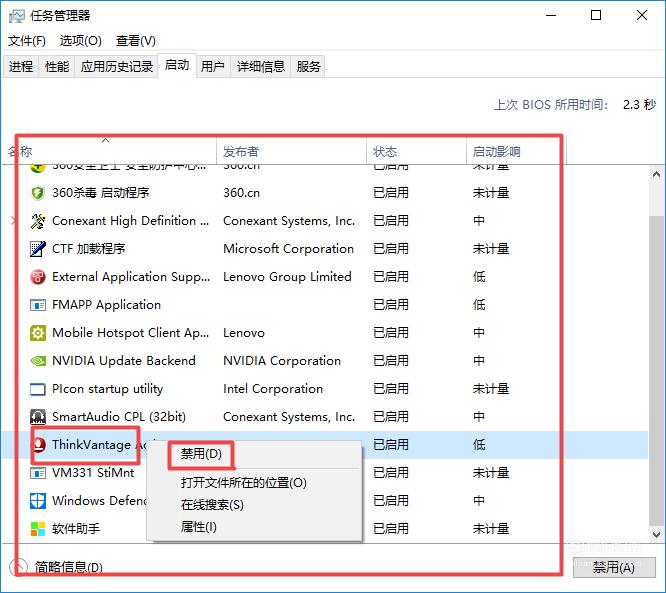Click the vertical scrollbar thumb
This screenshot has height=593, width=666.
click(x=656, y=370)
